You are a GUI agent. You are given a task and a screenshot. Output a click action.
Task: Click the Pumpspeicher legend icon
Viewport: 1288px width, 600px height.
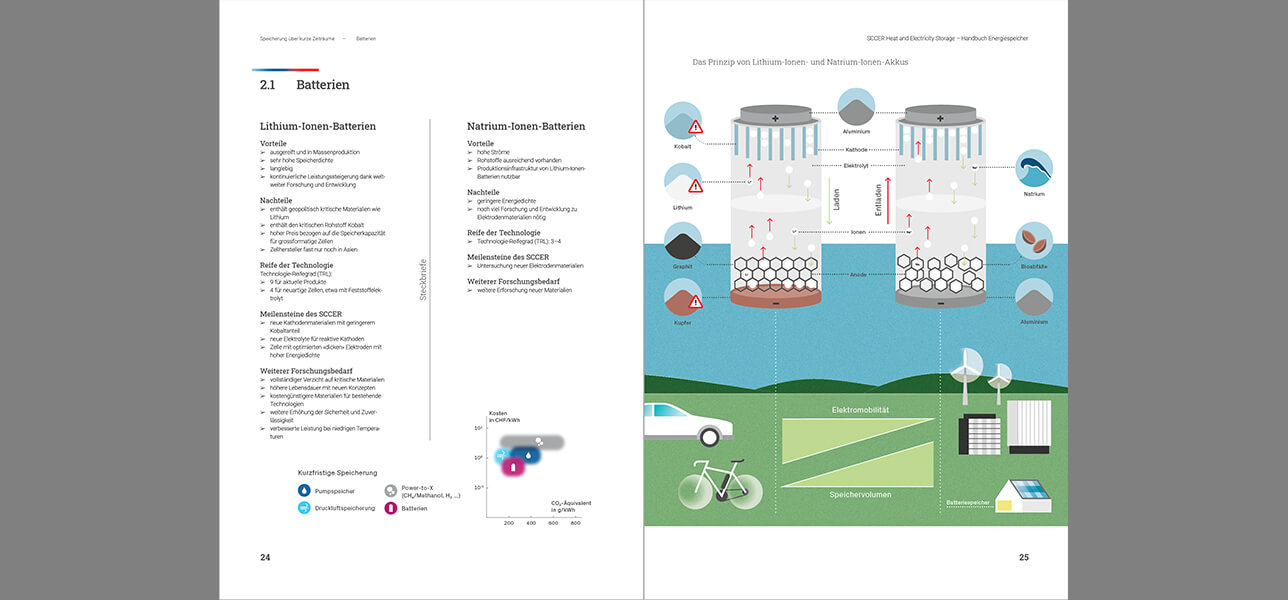coord(305,491)
